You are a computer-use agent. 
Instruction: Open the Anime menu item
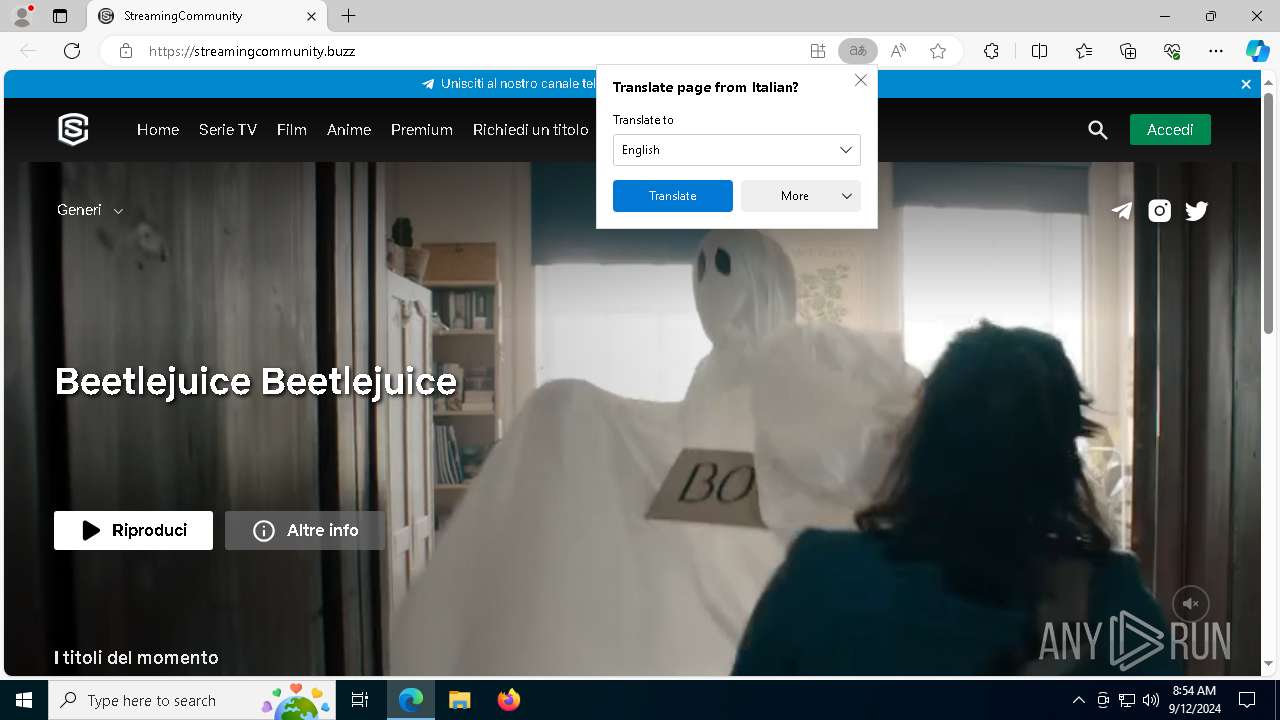point(349,130)
